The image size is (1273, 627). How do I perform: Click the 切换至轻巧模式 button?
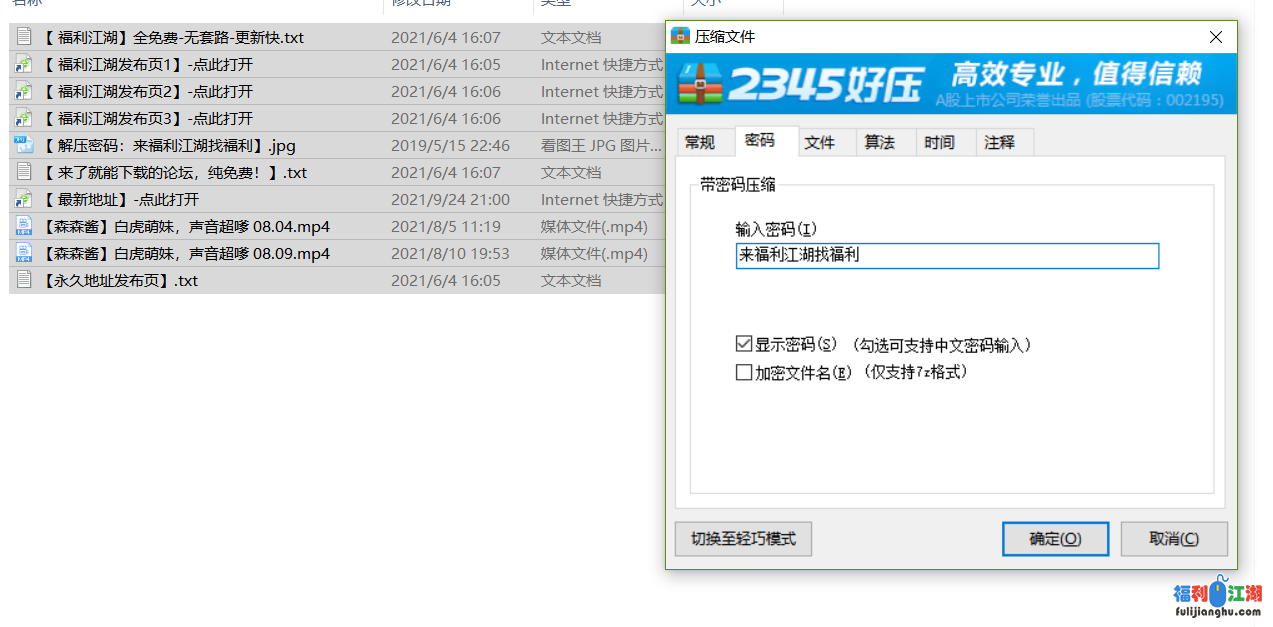(x=743, y=539)
